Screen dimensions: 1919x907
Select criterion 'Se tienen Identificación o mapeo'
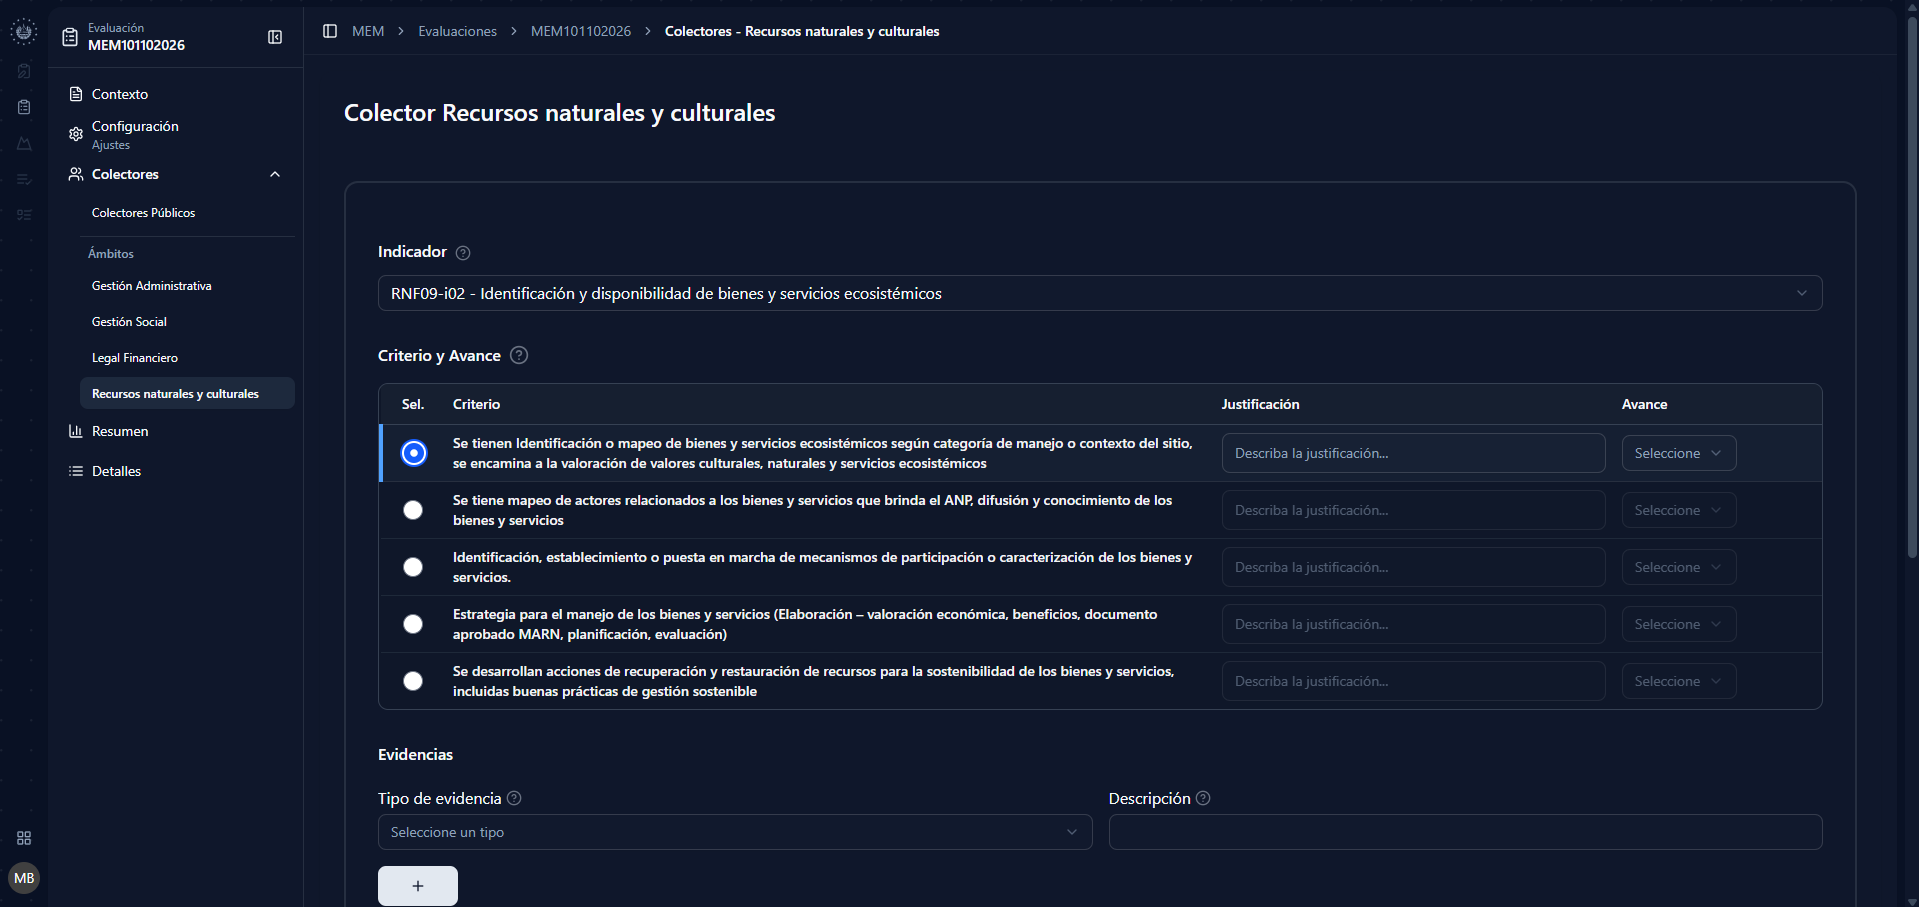(x=414, y=453)
